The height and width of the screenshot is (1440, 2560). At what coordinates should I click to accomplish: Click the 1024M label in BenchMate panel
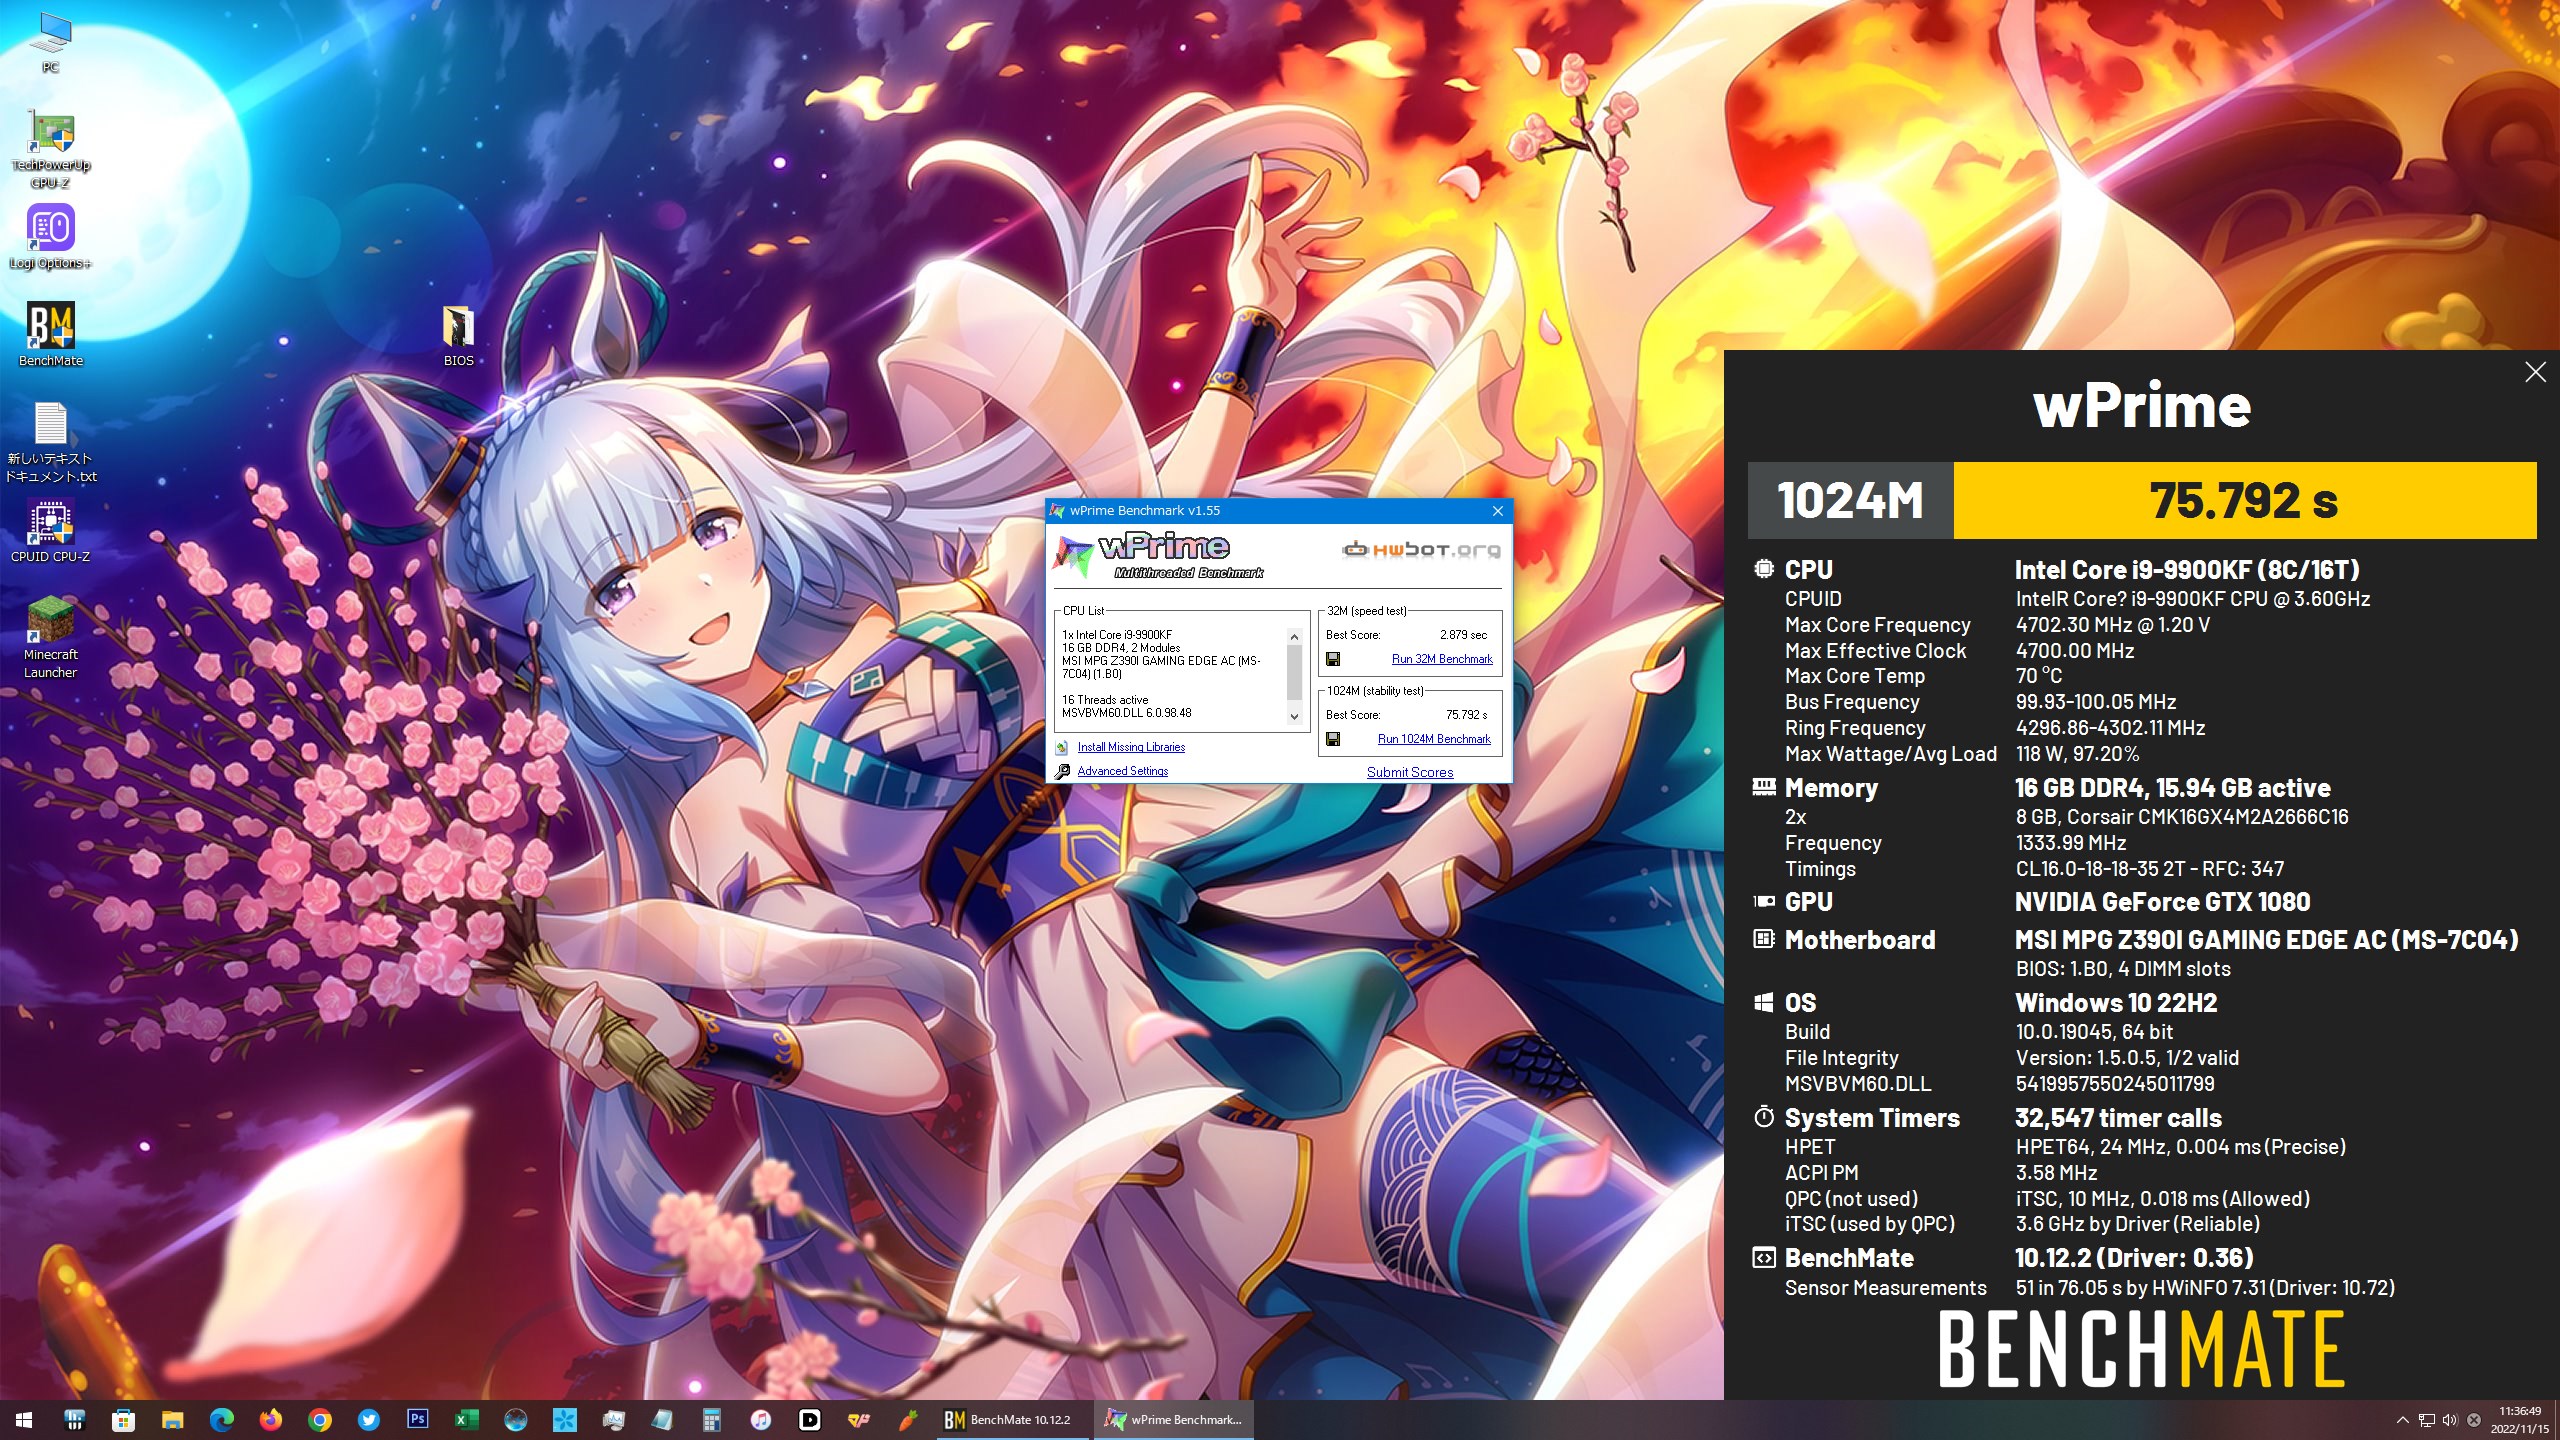click(1850, 500)
